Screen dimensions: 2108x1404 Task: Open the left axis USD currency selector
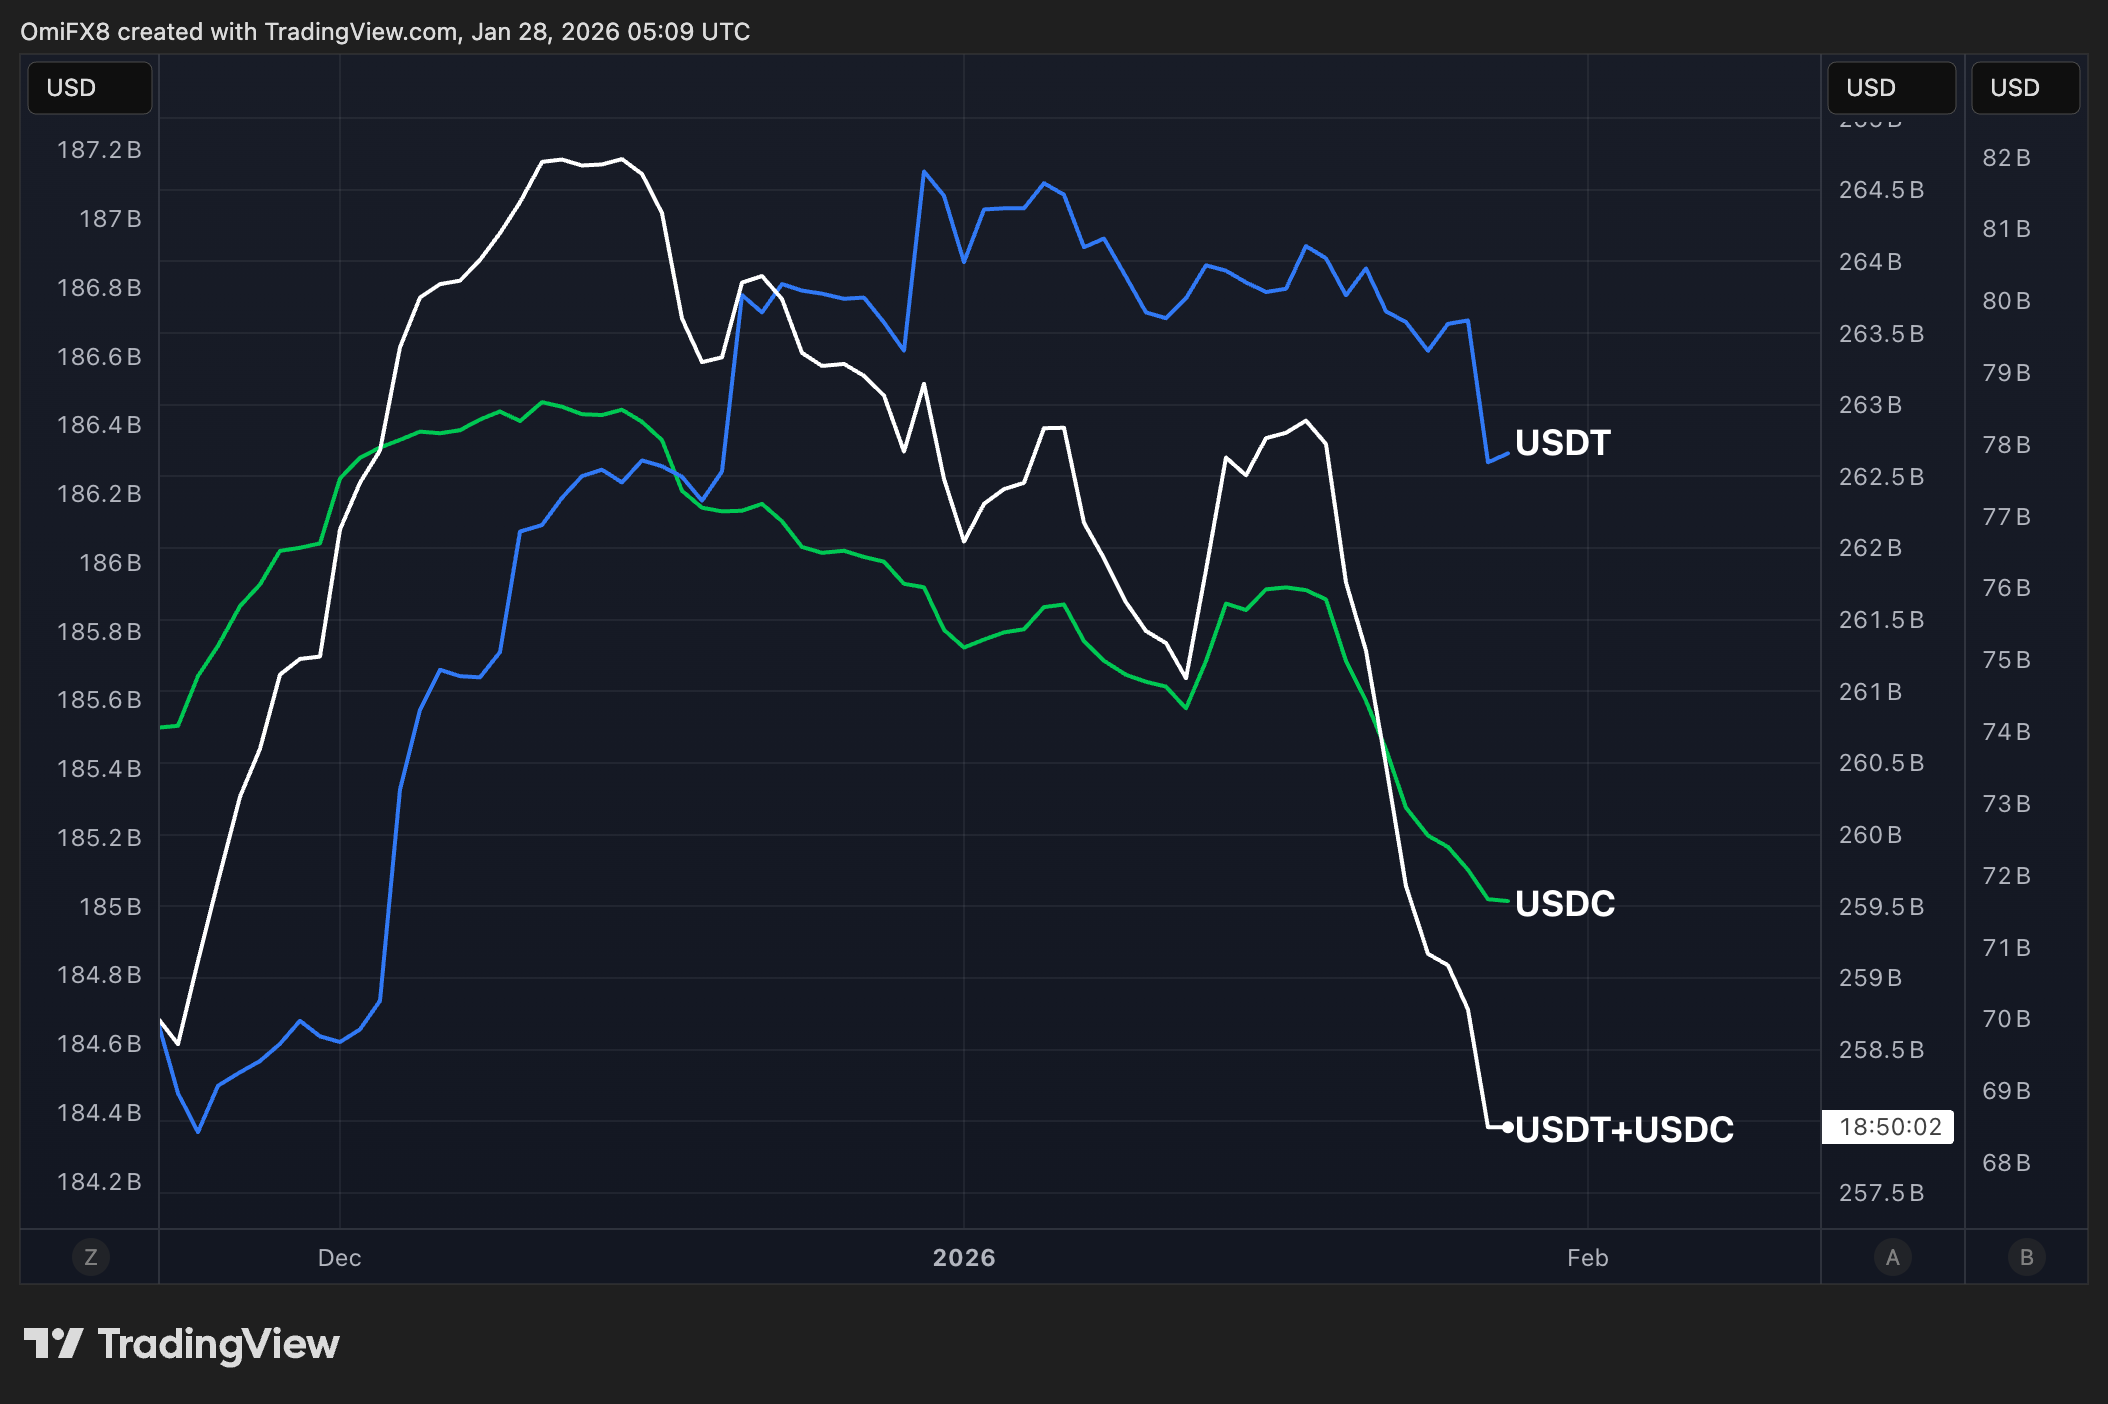click(x=90, y=88)
